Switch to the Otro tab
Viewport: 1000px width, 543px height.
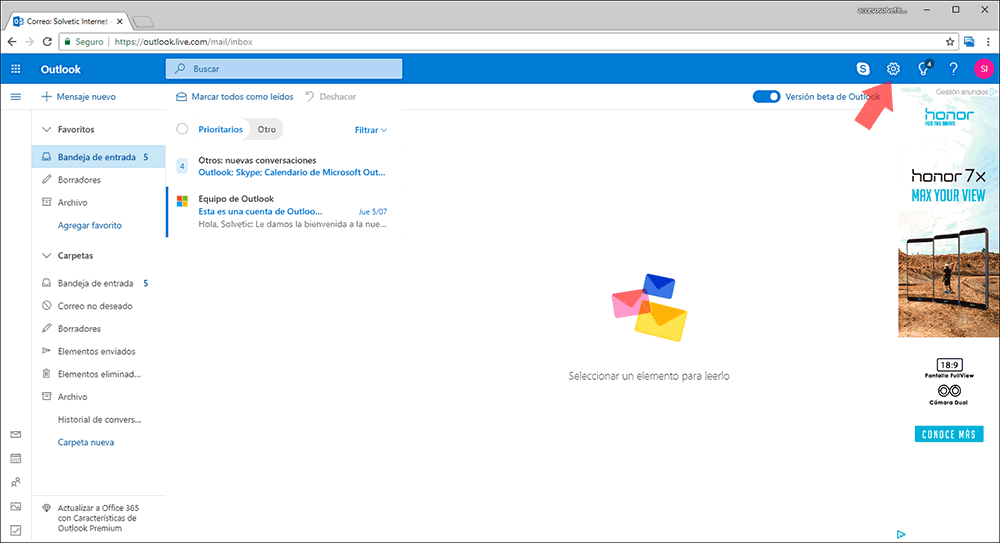[x=267, y=129]
